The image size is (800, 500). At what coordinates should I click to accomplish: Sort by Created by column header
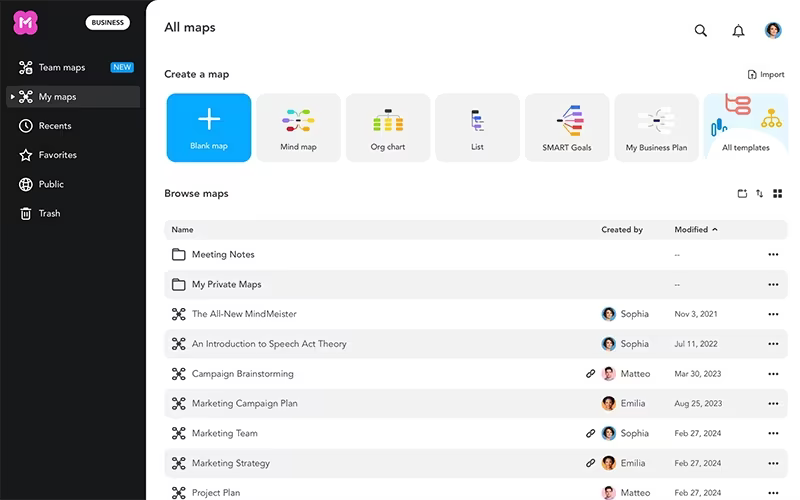tap(621, 230)
